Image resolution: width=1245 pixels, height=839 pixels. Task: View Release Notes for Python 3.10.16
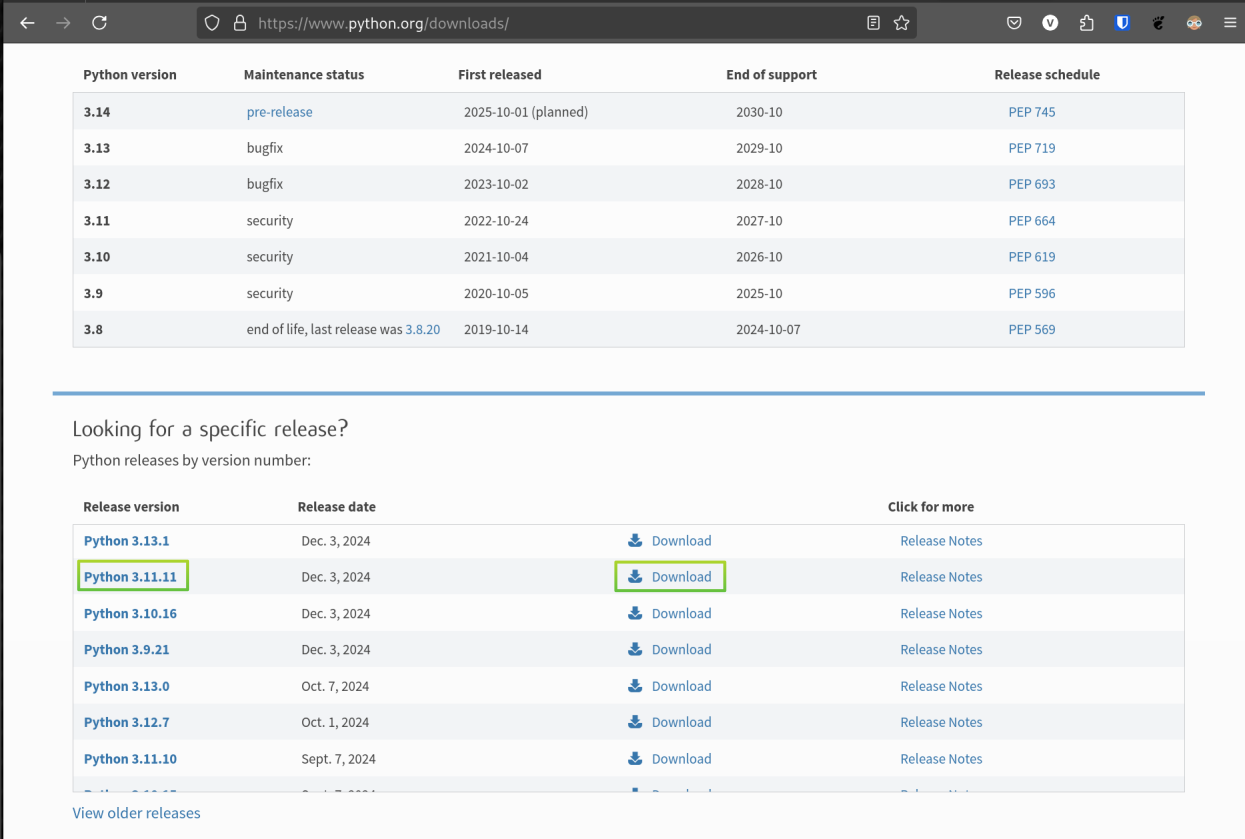(x=941, y=613)
